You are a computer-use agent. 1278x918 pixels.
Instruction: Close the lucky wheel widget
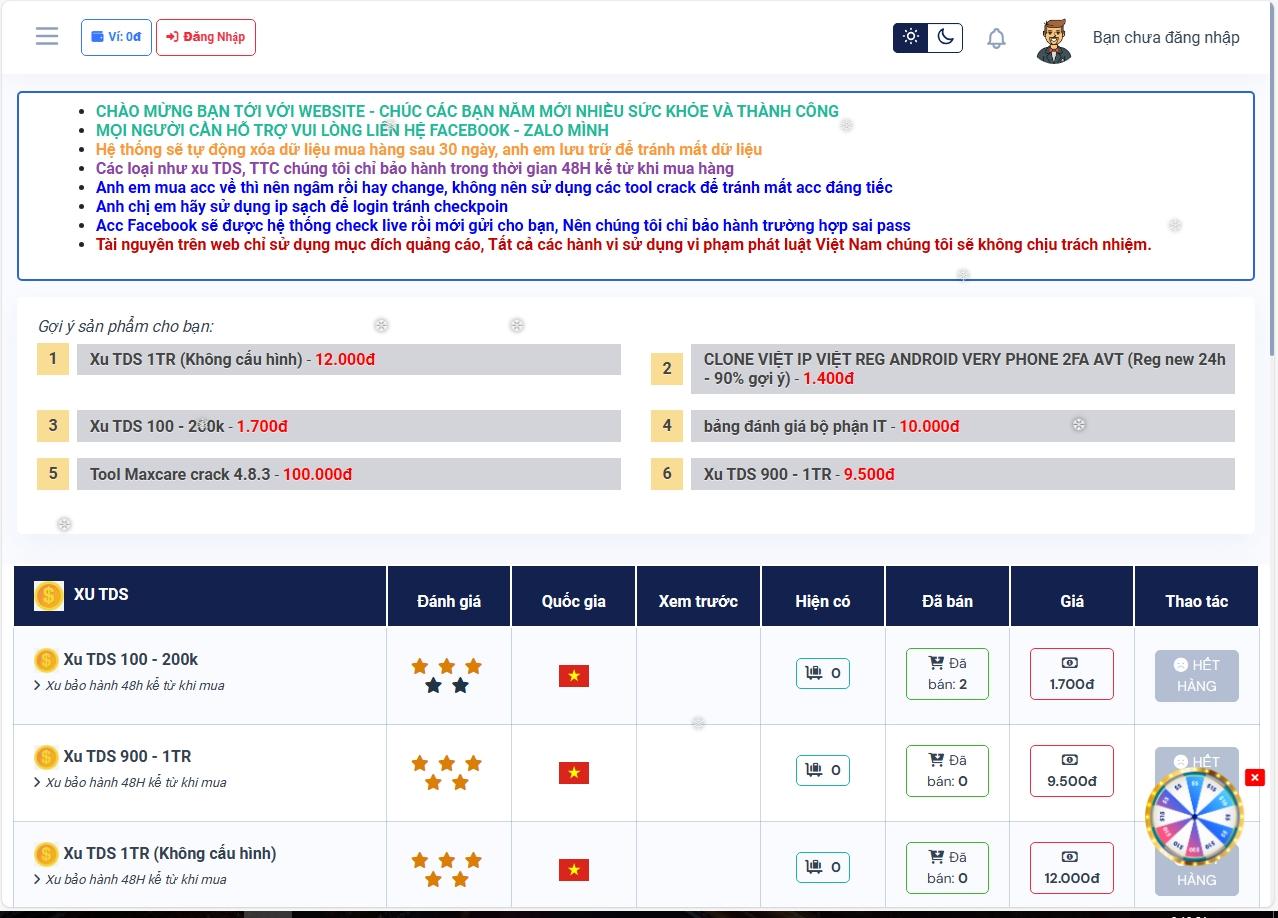pyautogui.click(x=1255, y=777)
